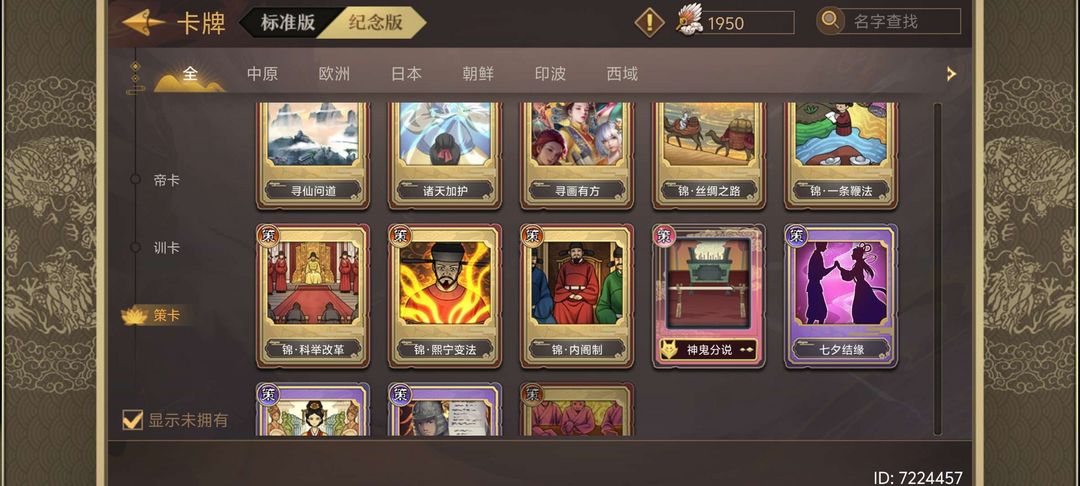This screenshot has height=486, width=1080.
Task: Toggle 显示未拥有 checkbox
Action: pyautogui.click(x=132, y=419)
